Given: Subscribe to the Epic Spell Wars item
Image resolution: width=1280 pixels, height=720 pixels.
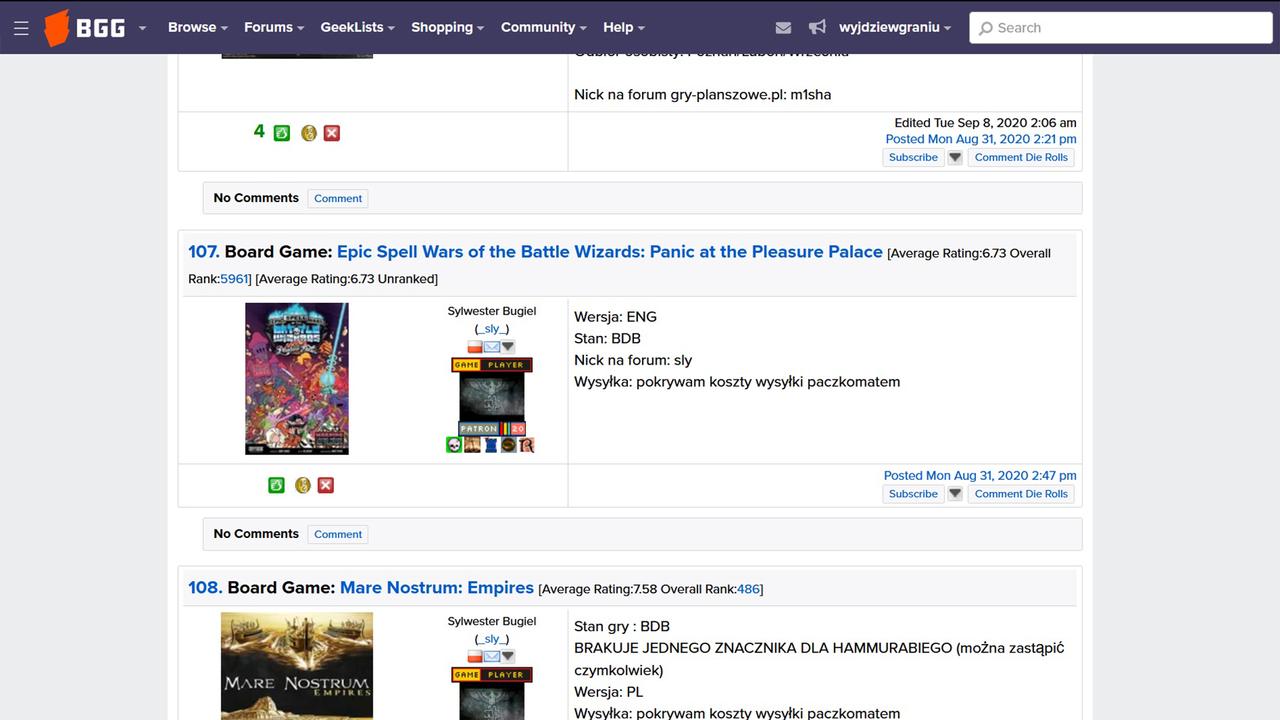Looking at the screenshot, I should [913, 494].
